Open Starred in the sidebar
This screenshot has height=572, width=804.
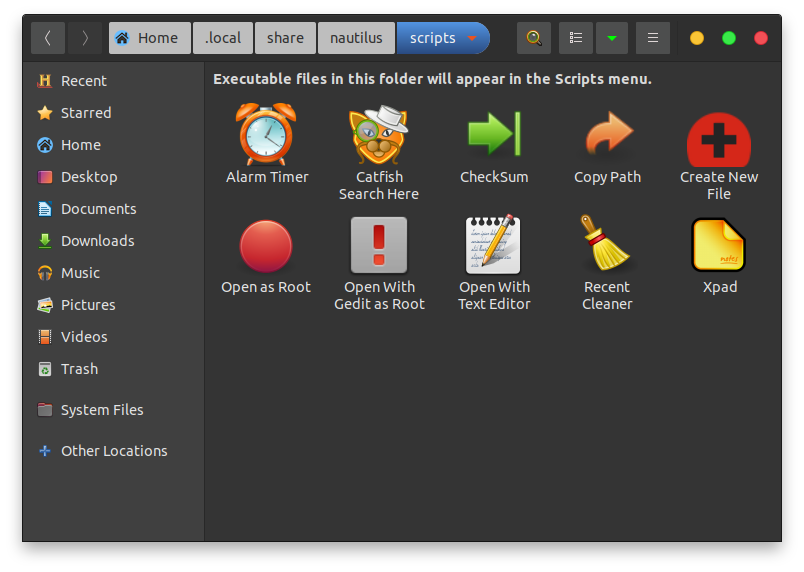[x=113, y=113]
